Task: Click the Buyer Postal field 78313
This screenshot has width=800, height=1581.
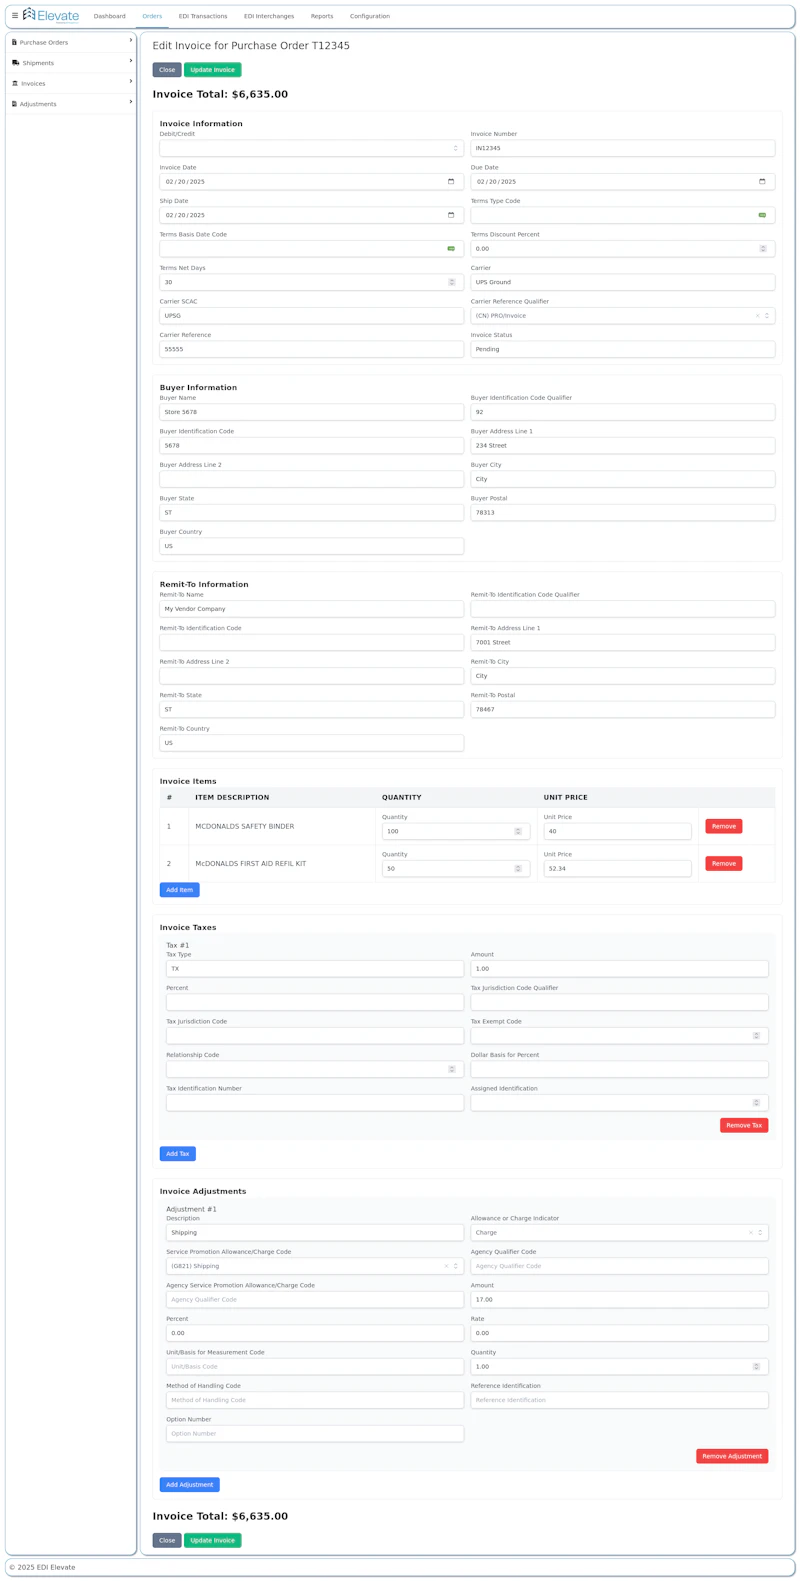Action: pos(623,512)
